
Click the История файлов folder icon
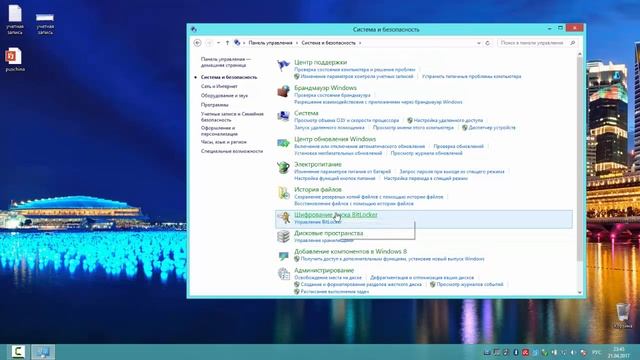pyautogui.click(x=283, y=193)
